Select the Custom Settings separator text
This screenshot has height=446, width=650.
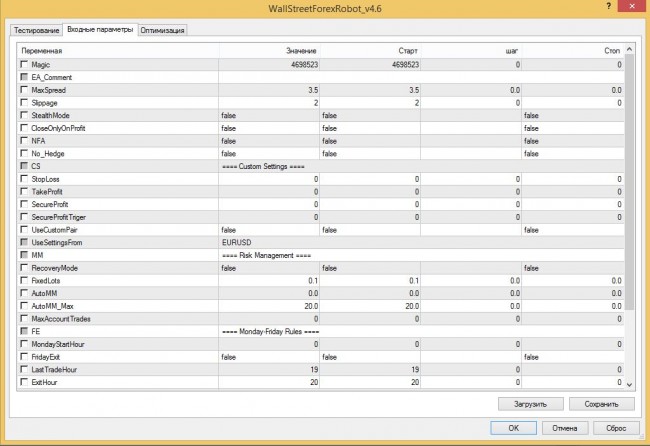(x=263, y=166)
